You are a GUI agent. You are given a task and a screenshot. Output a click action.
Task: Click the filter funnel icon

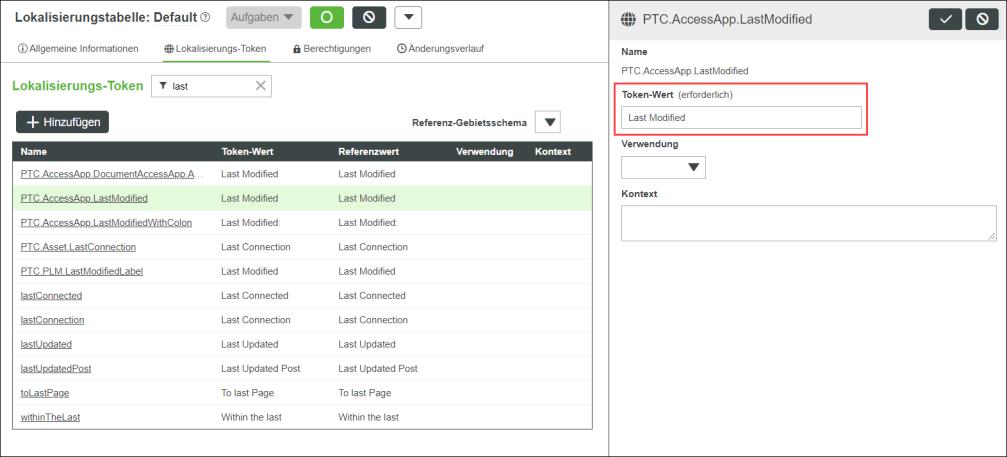coord(163,86)
